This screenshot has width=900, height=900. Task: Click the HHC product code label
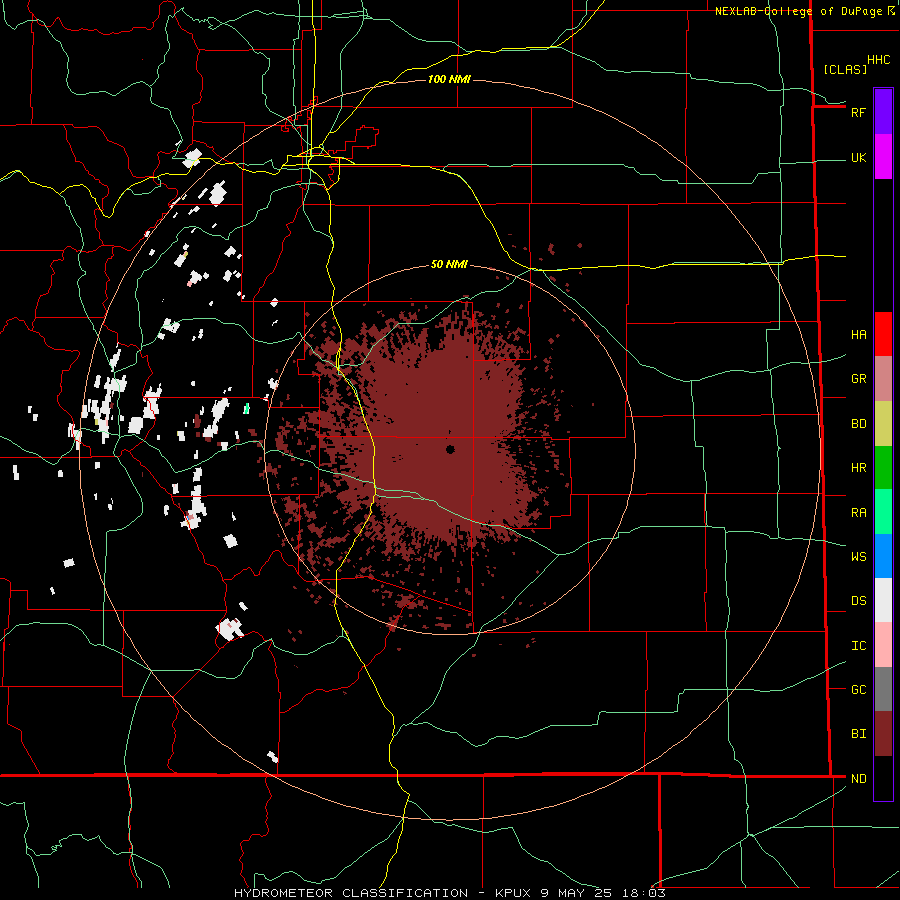pos(878,60)
